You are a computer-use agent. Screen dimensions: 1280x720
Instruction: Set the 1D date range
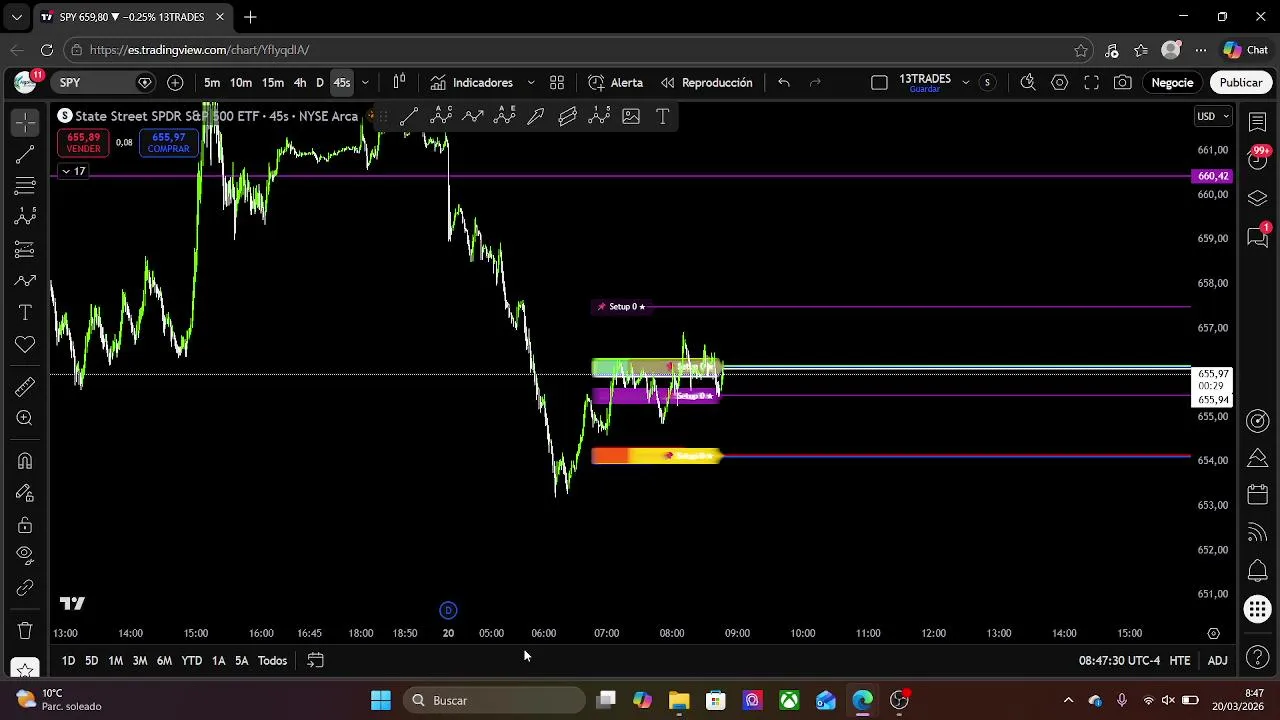(68, 661)
